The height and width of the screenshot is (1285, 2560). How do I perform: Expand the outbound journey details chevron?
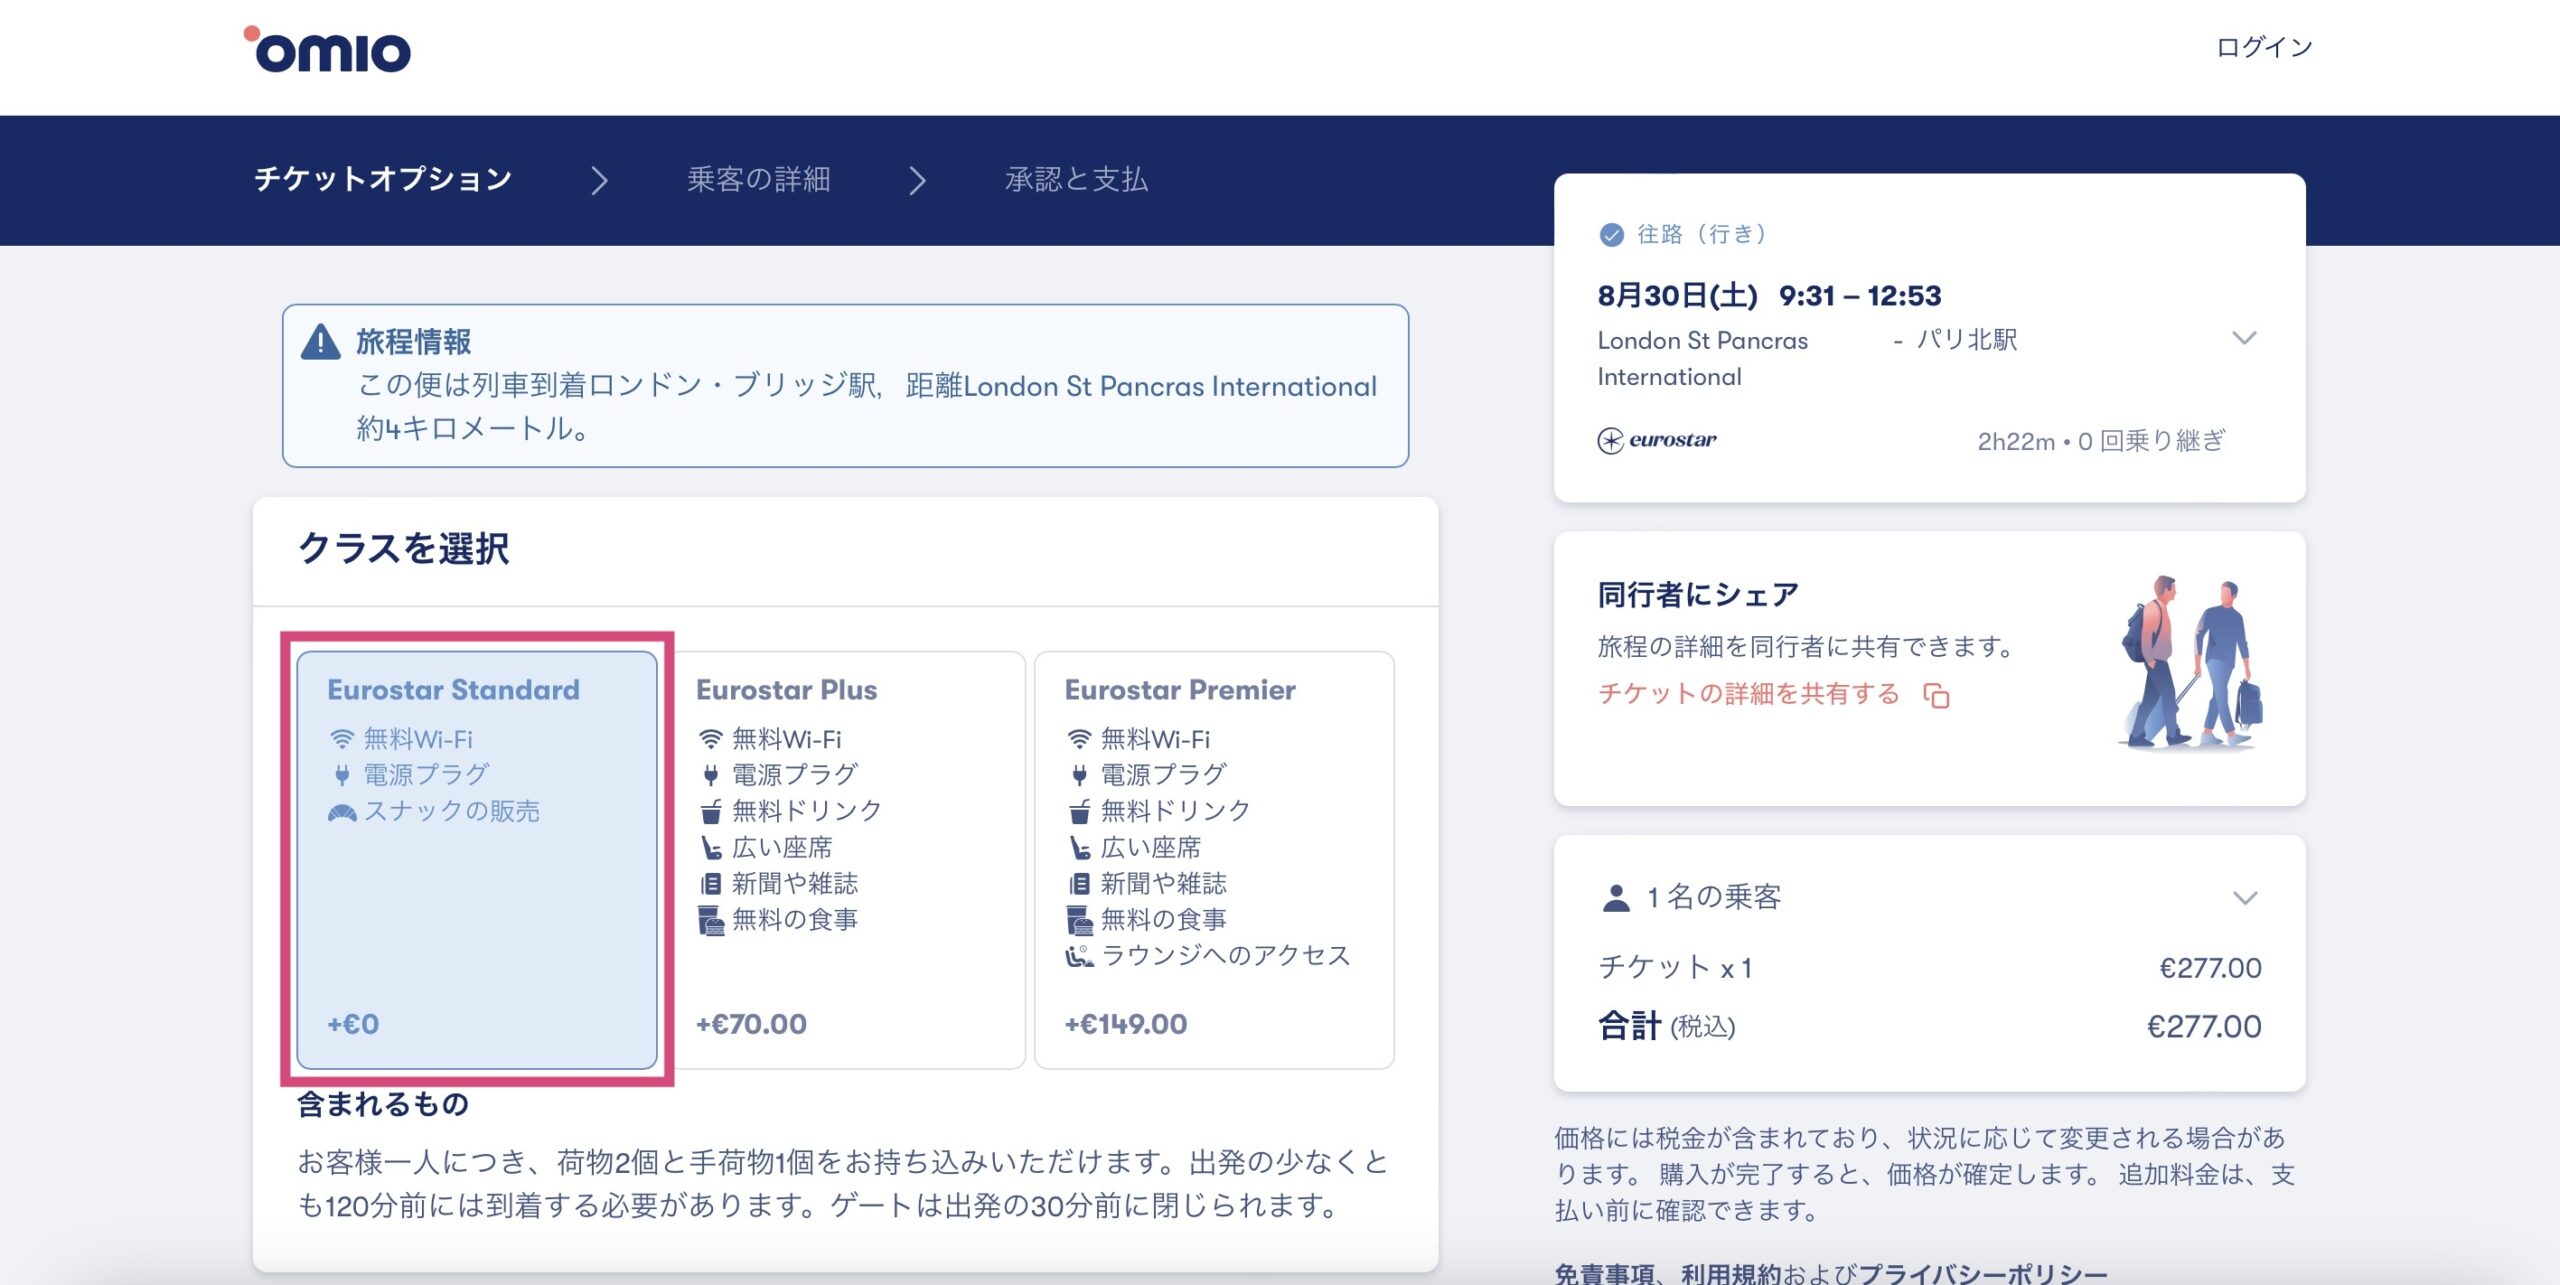(2244, 338)
